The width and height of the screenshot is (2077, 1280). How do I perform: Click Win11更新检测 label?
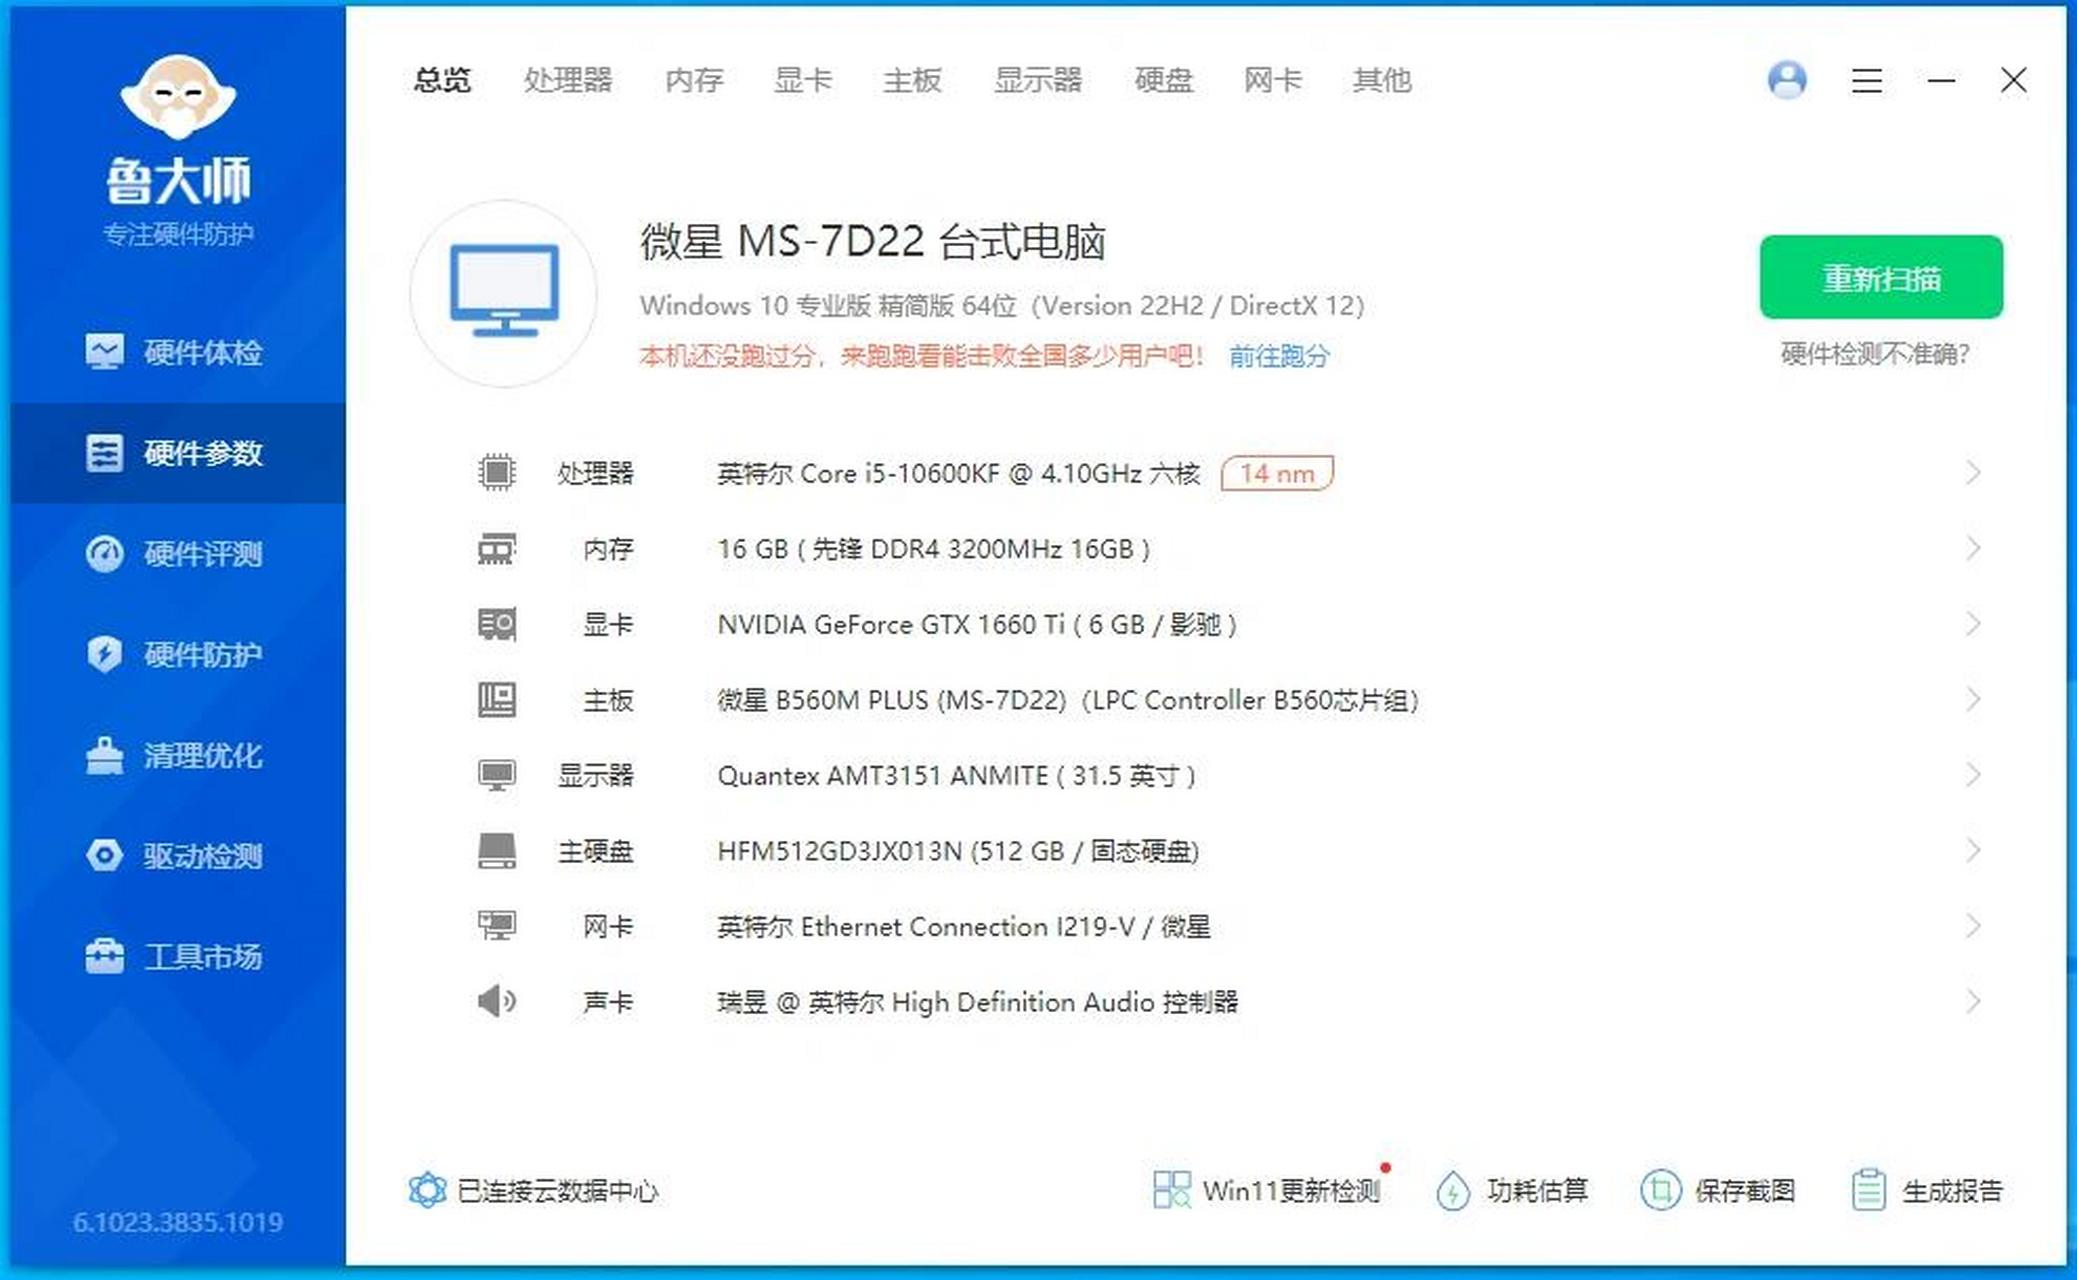click(1291, 1191)
